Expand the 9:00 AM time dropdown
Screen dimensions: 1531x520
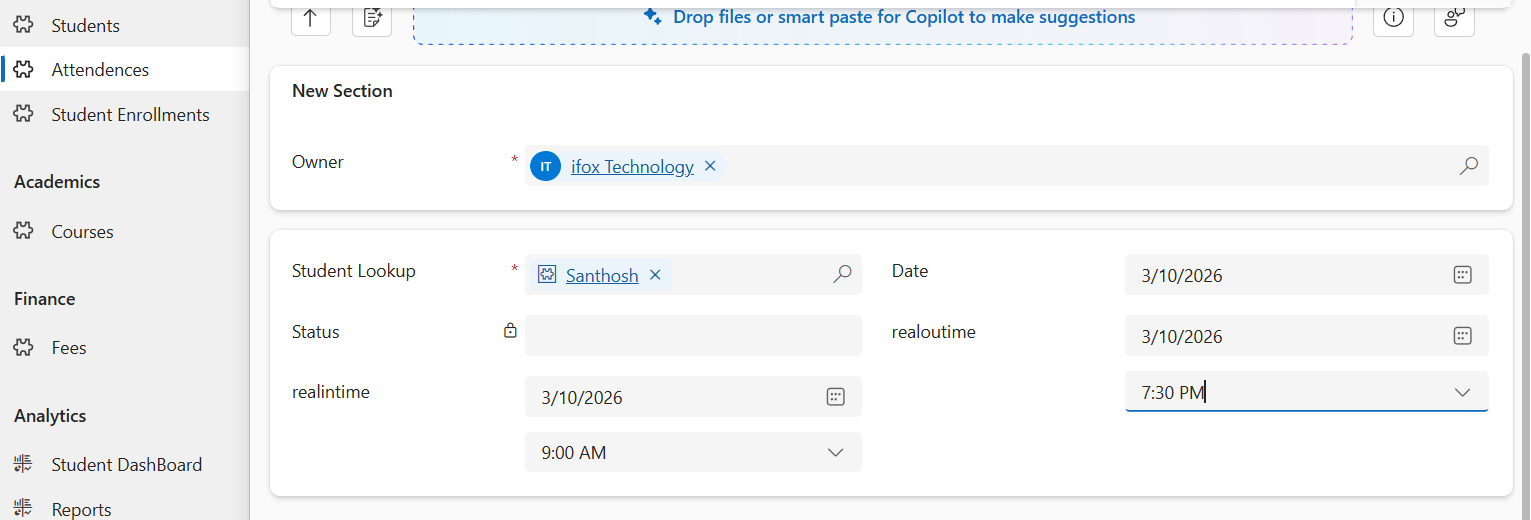(x=836, y=453)
